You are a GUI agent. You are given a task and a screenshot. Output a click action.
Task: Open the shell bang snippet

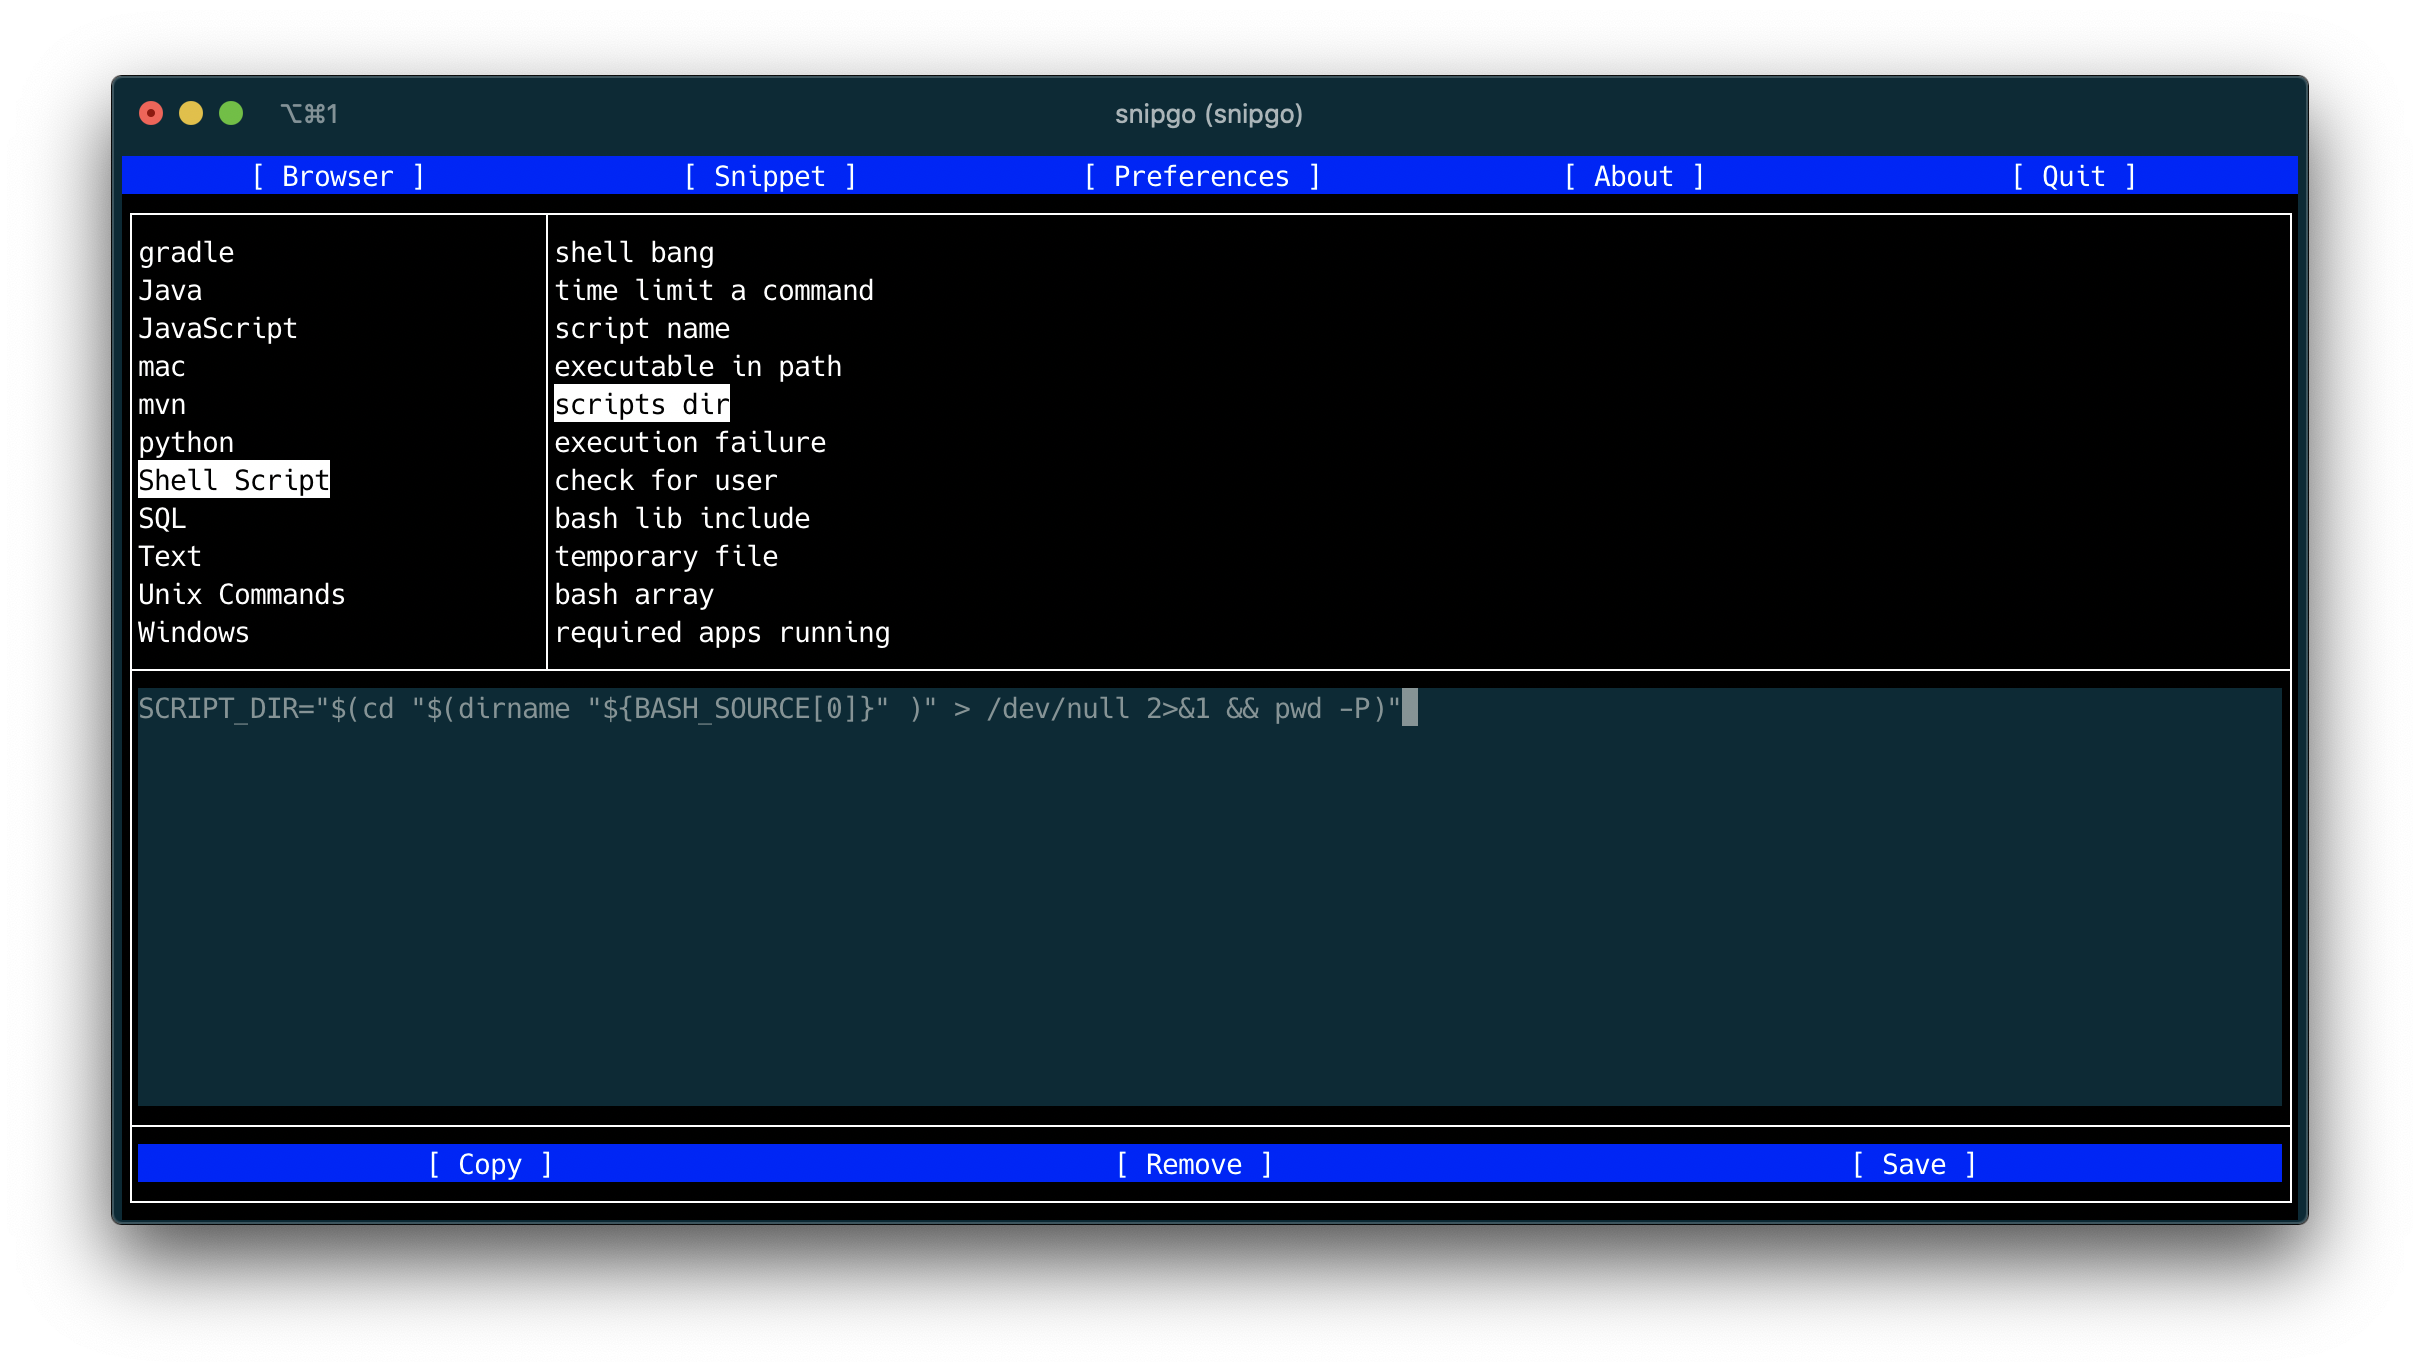point(634,252)
